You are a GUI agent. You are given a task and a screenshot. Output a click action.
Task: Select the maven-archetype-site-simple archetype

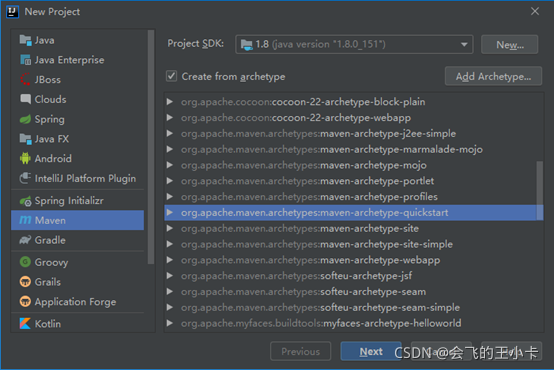pyautogui.click(x=317, y=244)
